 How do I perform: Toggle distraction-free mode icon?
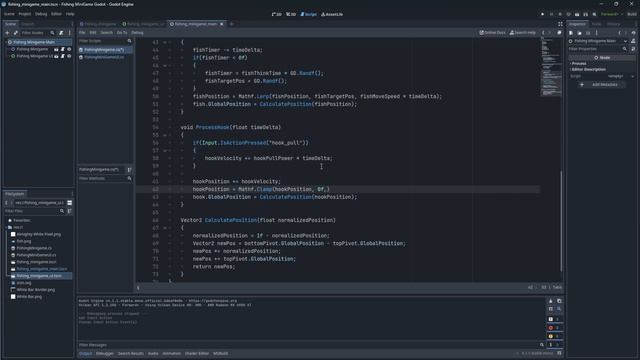(x=560, y=24)
